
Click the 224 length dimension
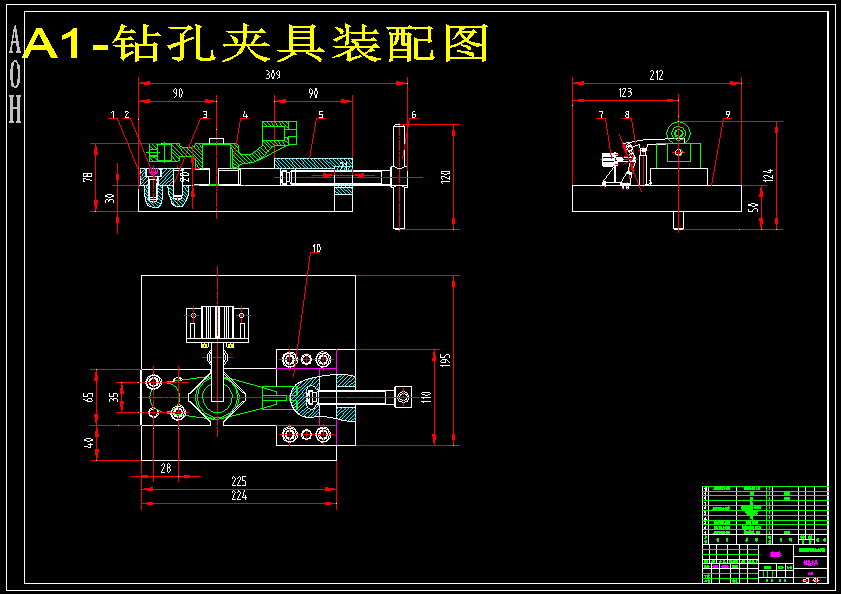point(239,496)
